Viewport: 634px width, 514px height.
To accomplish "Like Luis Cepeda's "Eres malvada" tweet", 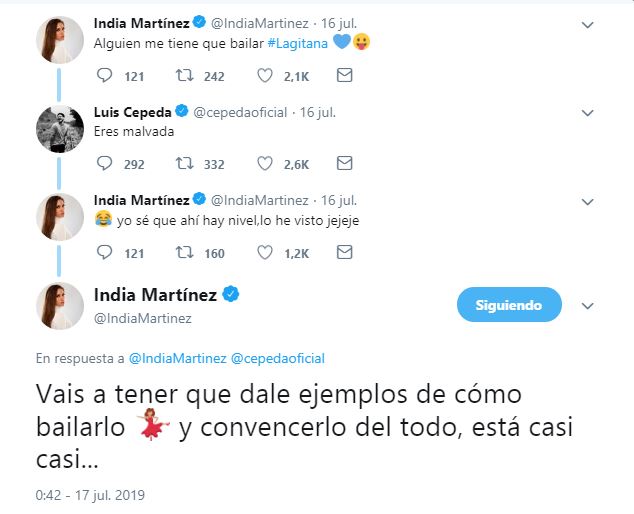I will (265, 164).
